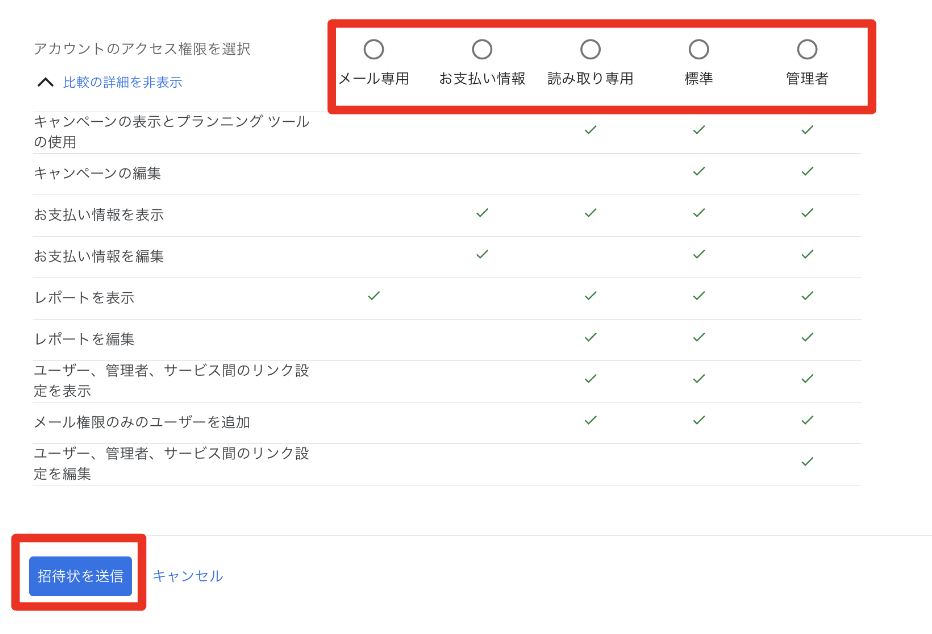Click the 比較の詳細を非表示 link
The width and height of the screenshot is (932, 634).
coord(122,82)
